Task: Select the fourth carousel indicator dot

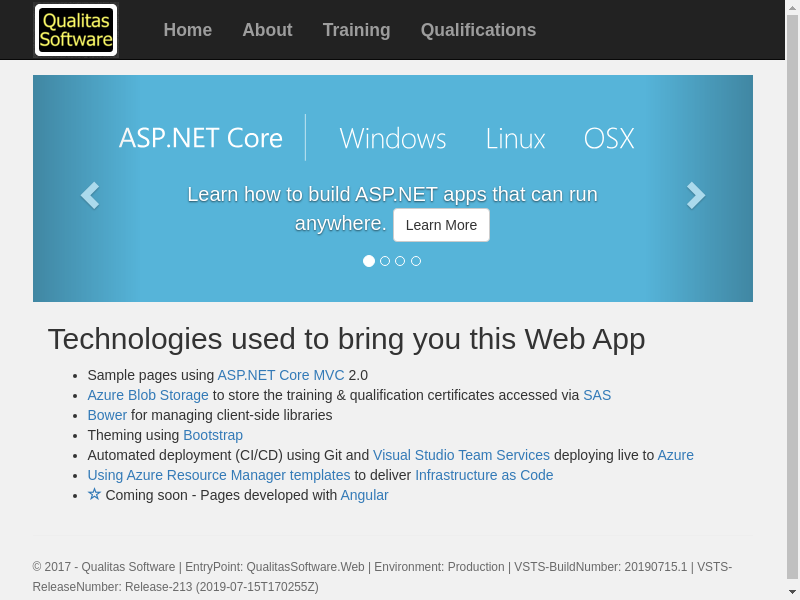Action: point(416,261)
